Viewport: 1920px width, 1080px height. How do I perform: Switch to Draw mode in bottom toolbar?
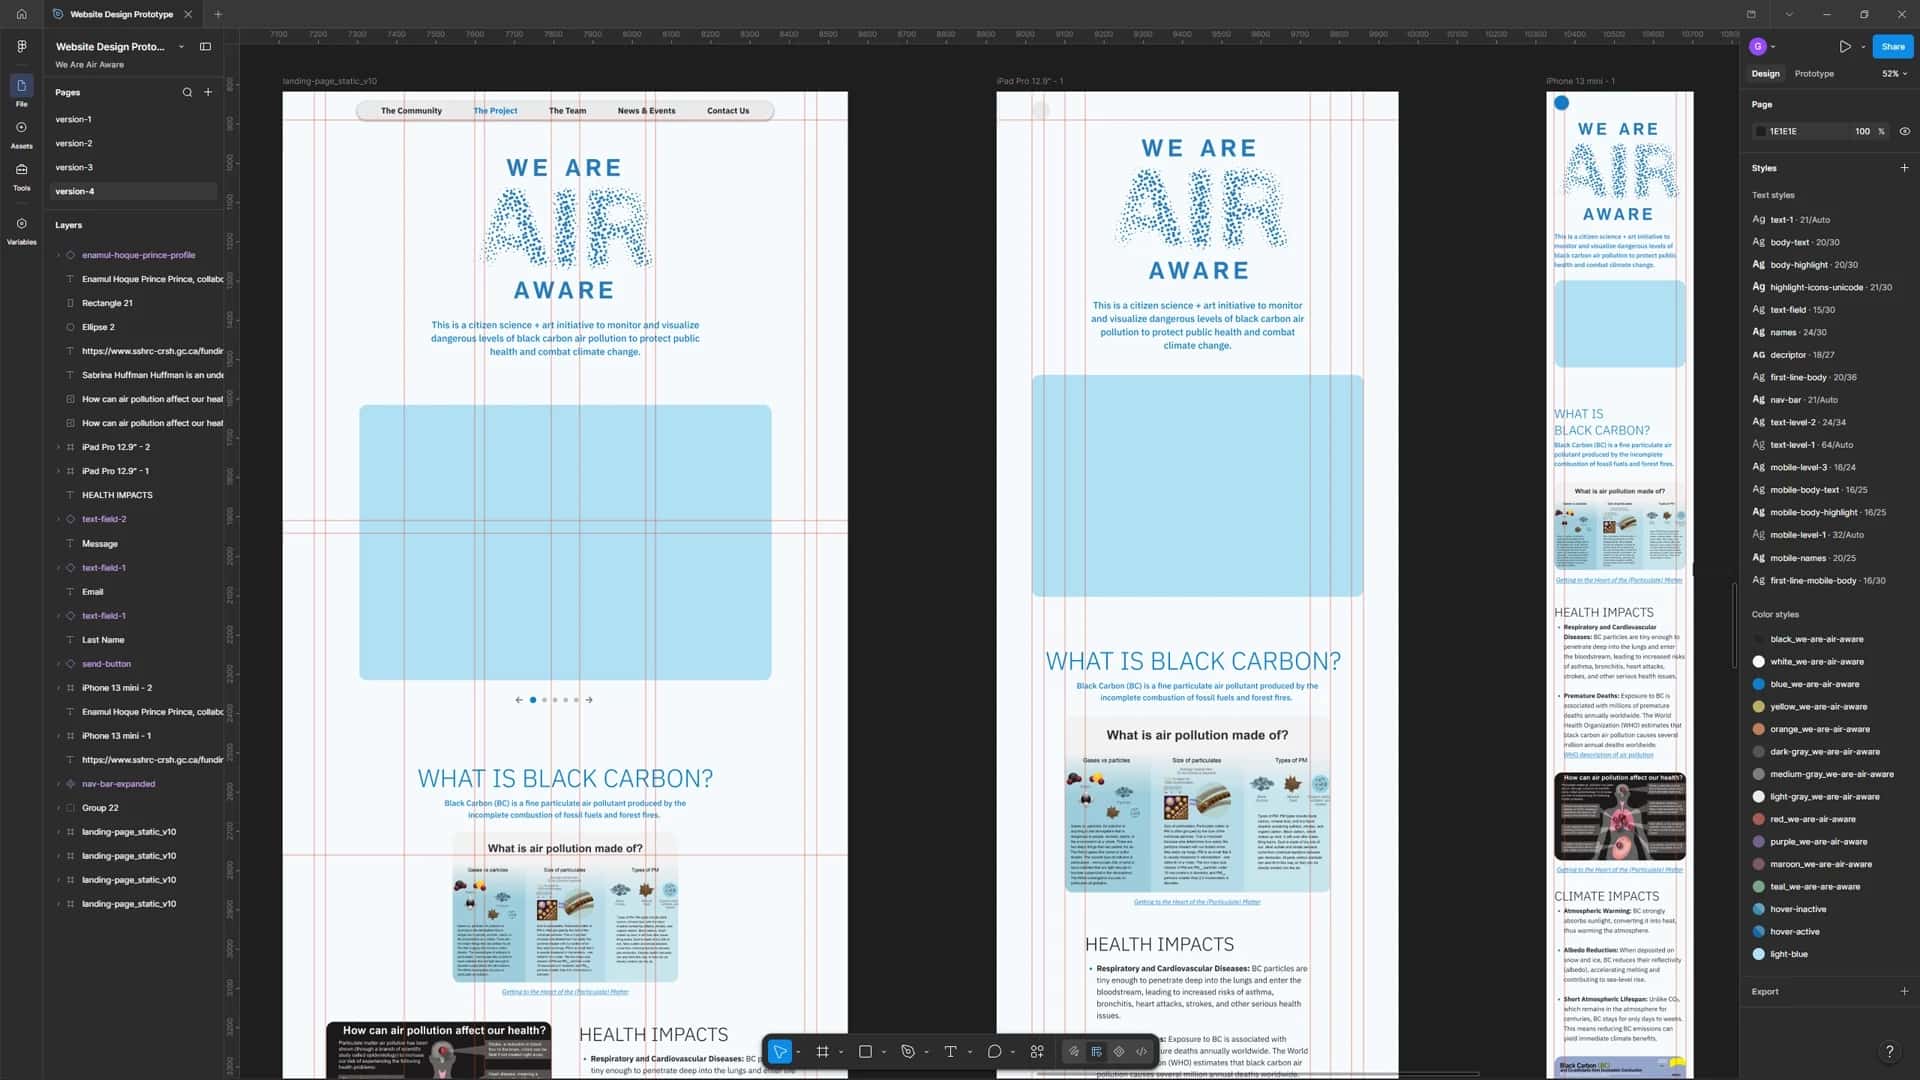1074,1051
